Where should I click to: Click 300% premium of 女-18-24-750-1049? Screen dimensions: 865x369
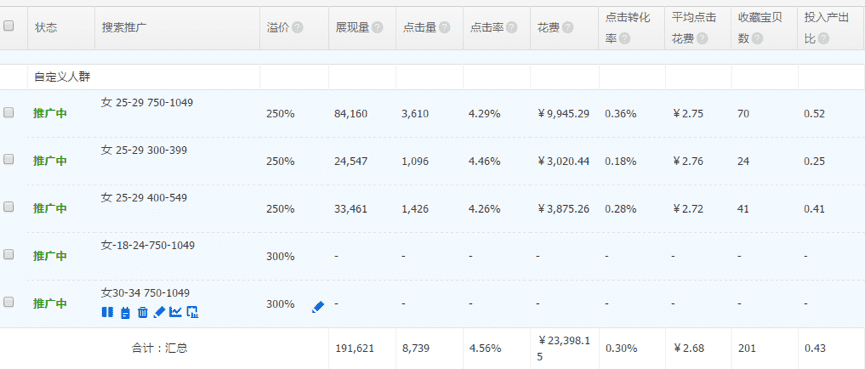click(280, 256)
